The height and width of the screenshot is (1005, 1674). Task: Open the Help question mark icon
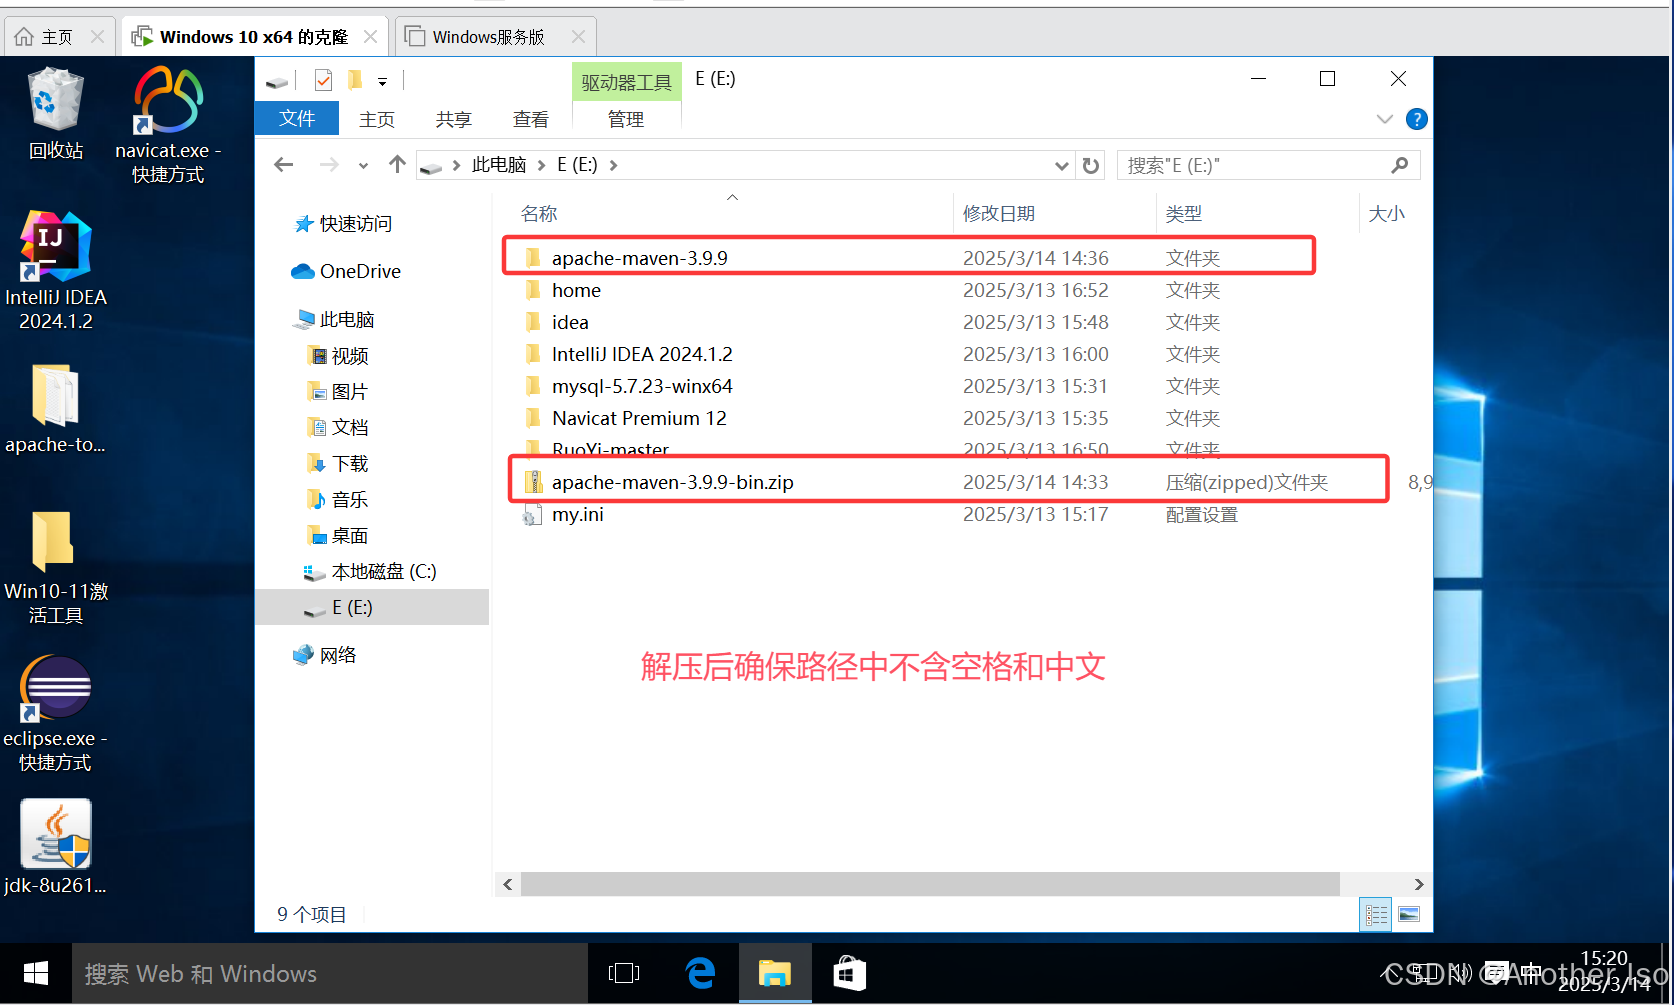pos(1416,119)
